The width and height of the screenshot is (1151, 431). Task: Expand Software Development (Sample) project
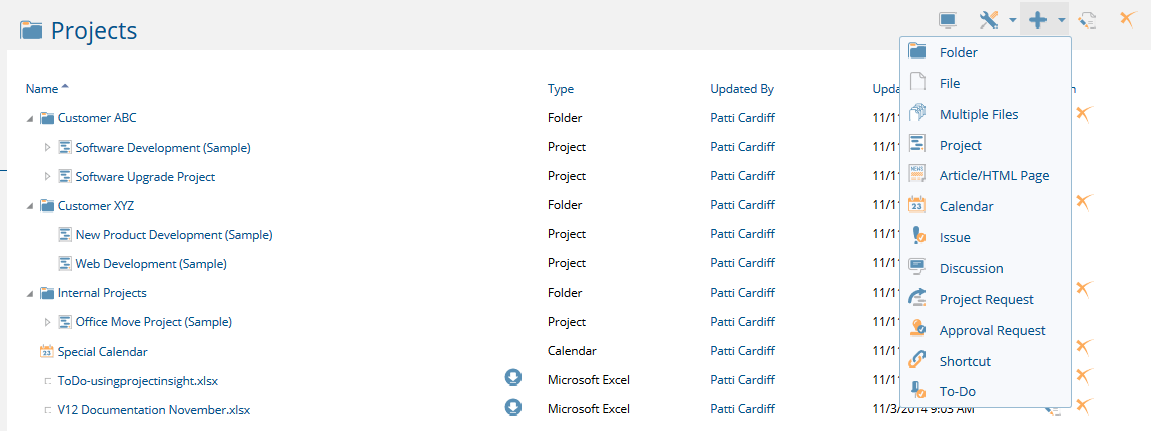(48, 148)
